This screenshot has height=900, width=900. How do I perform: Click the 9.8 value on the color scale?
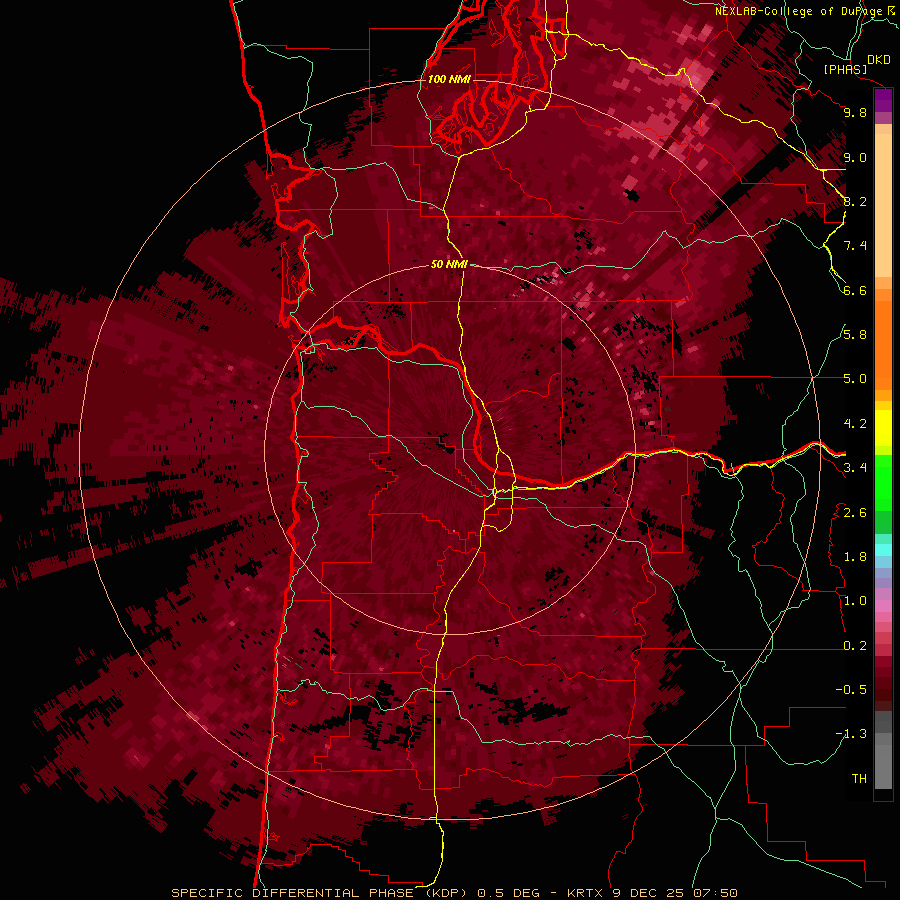click(855, 112)
